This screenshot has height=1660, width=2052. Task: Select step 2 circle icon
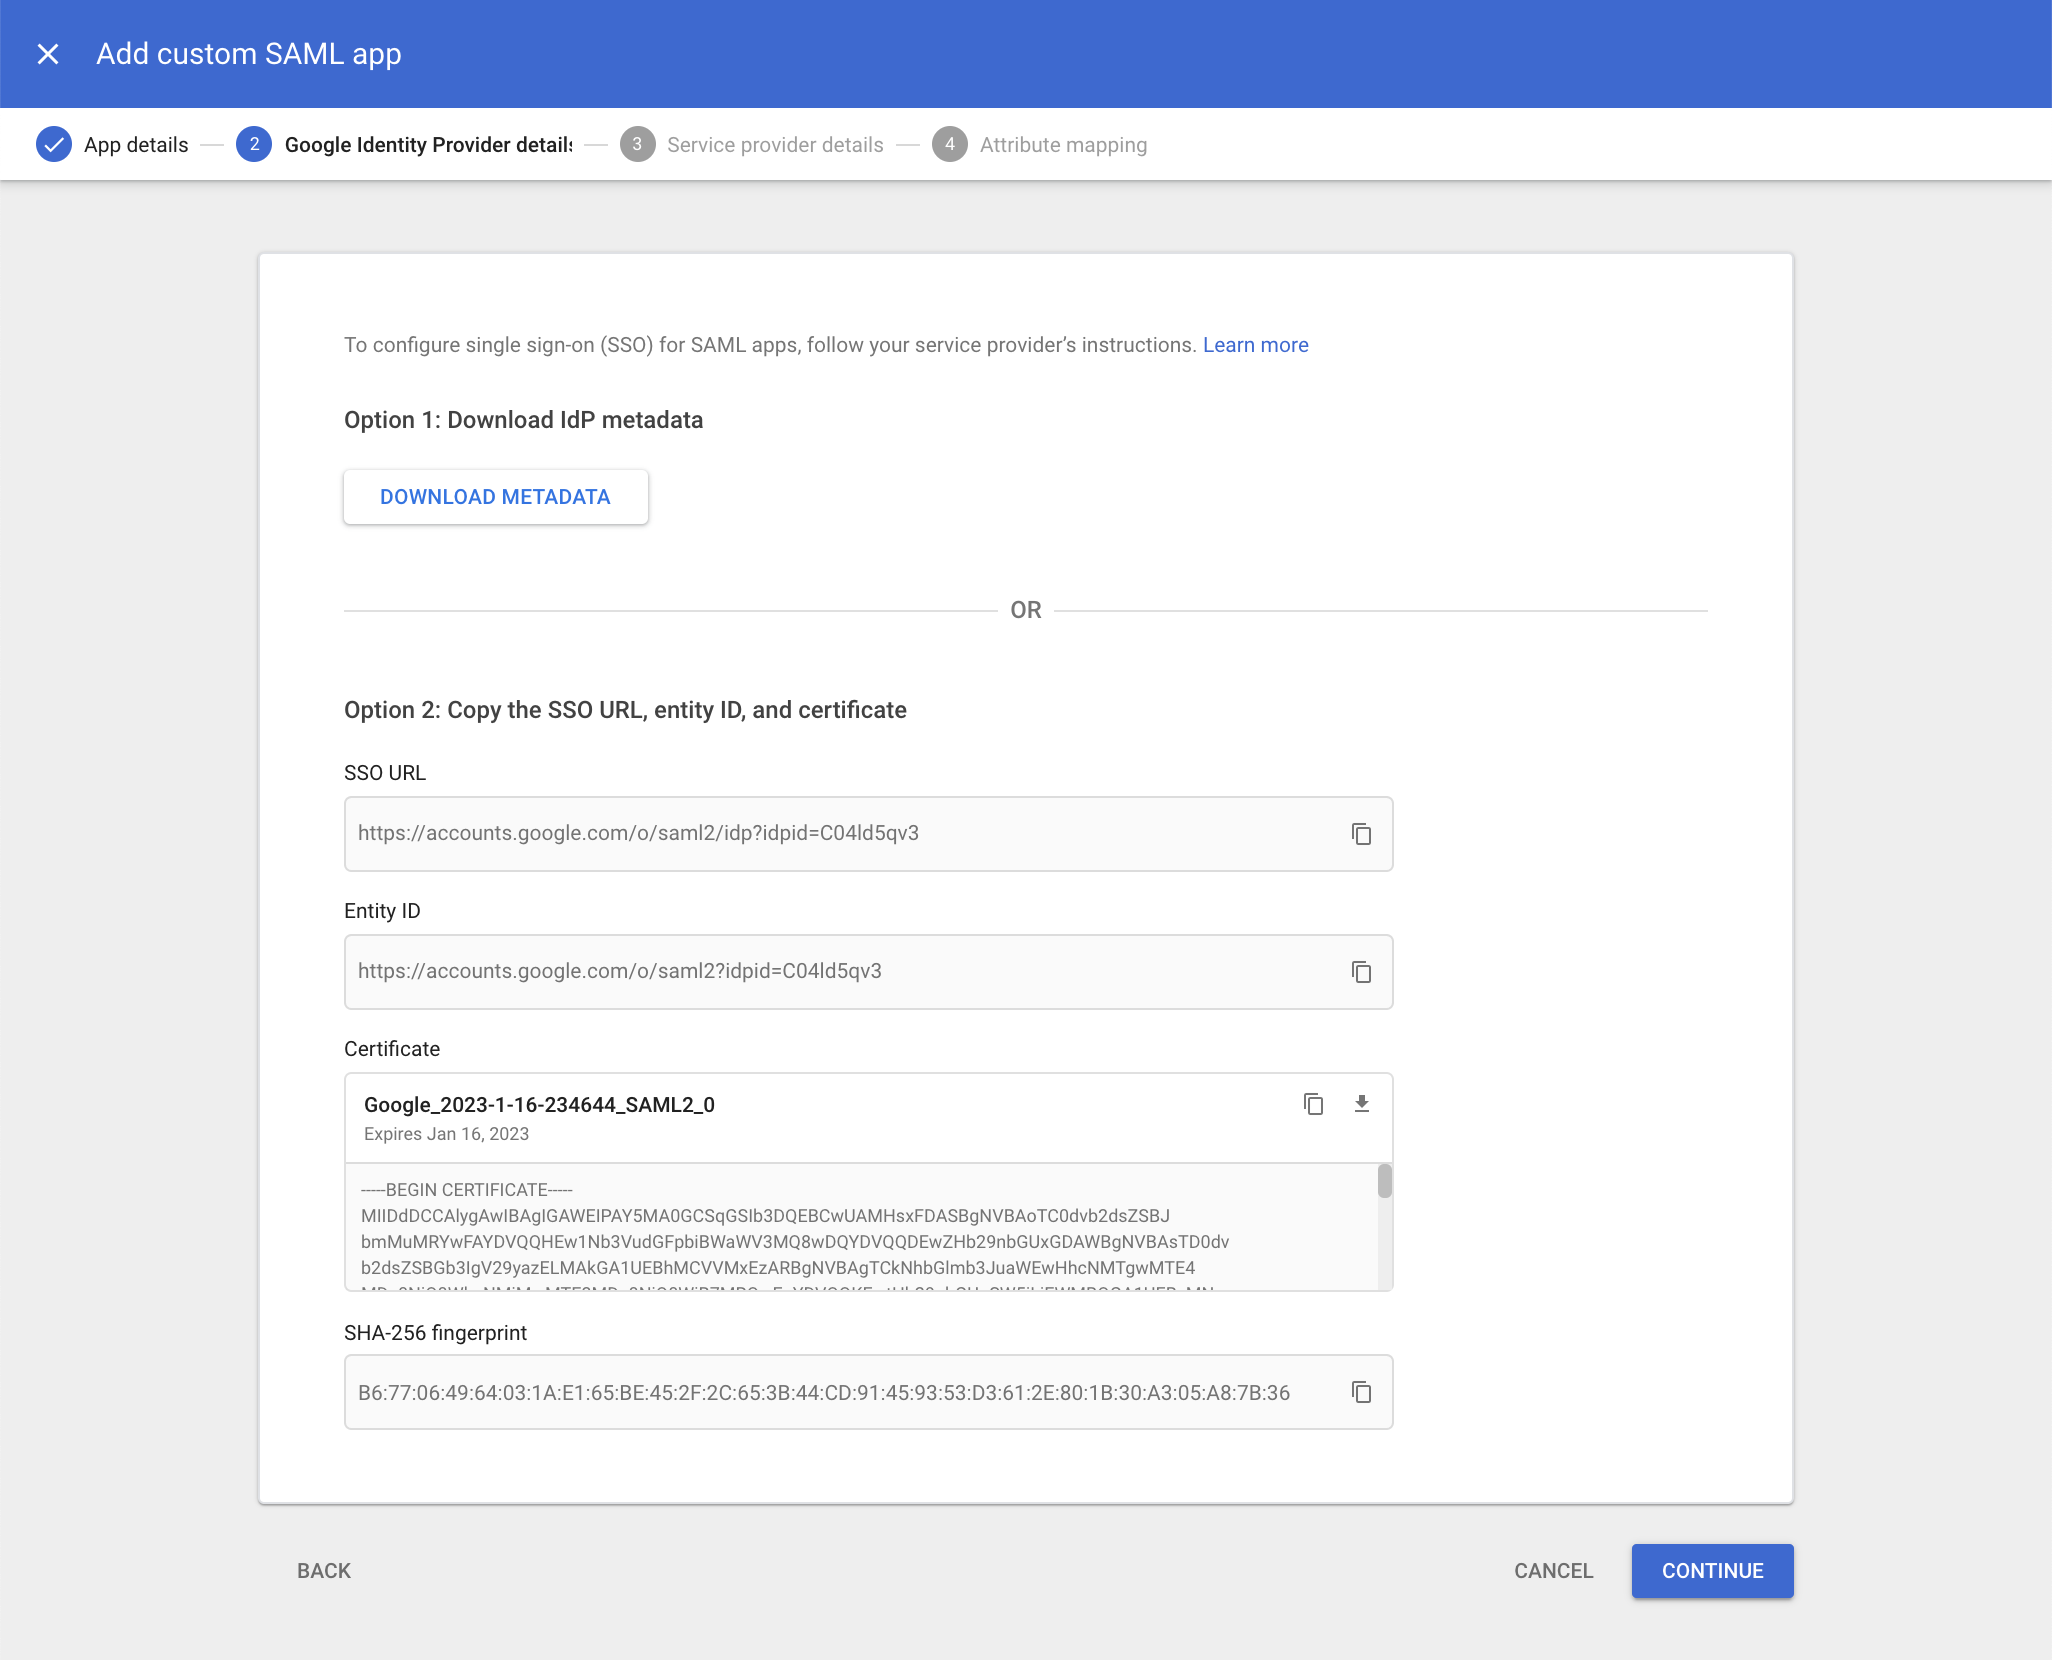(254, 145)
